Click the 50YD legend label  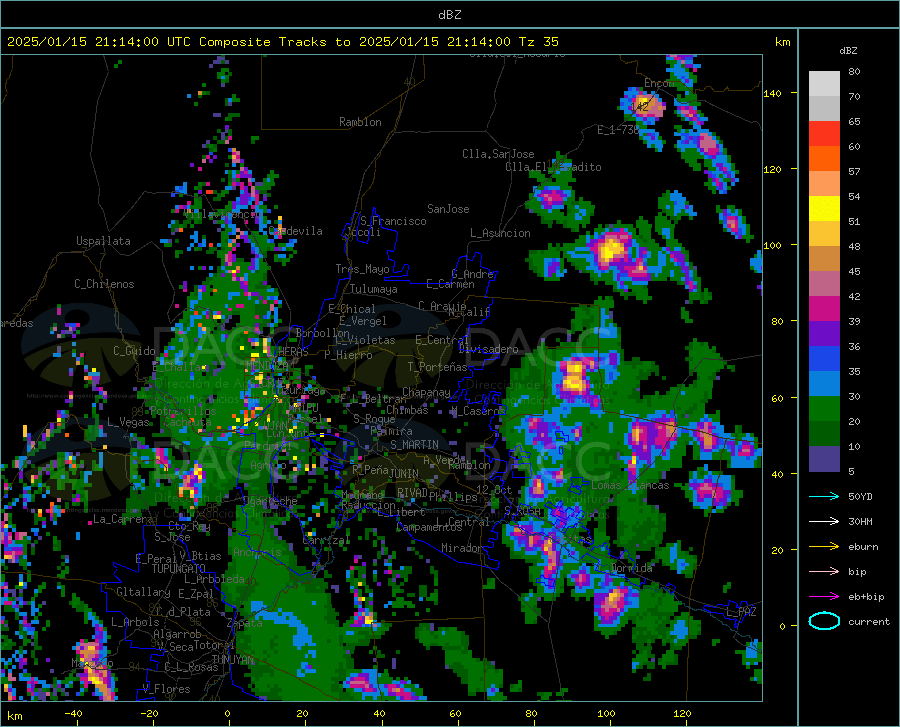860,496
